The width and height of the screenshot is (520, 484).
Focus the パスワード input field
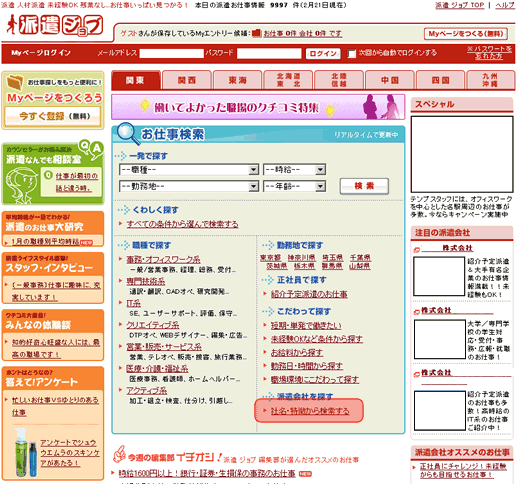tap(269, 53)
